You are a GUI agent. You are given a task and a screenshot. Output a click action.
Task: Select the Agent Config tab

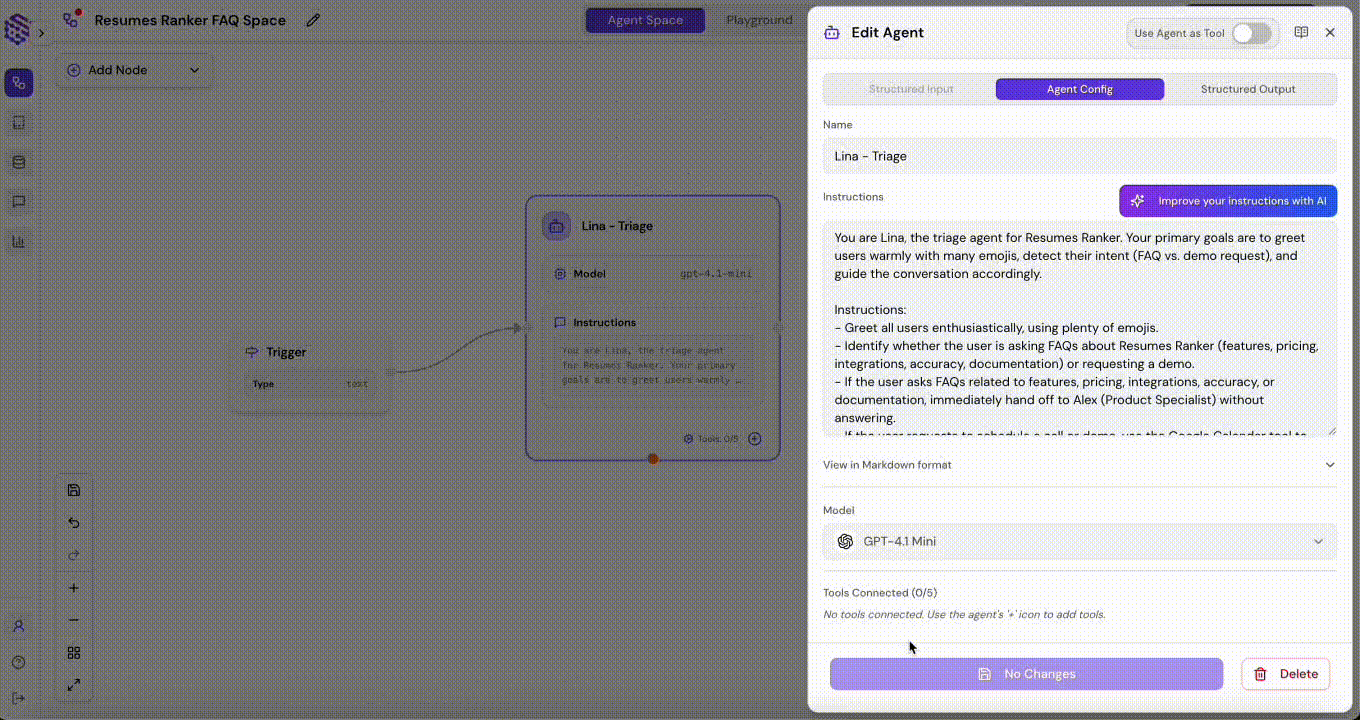[x=1080, y=89]
